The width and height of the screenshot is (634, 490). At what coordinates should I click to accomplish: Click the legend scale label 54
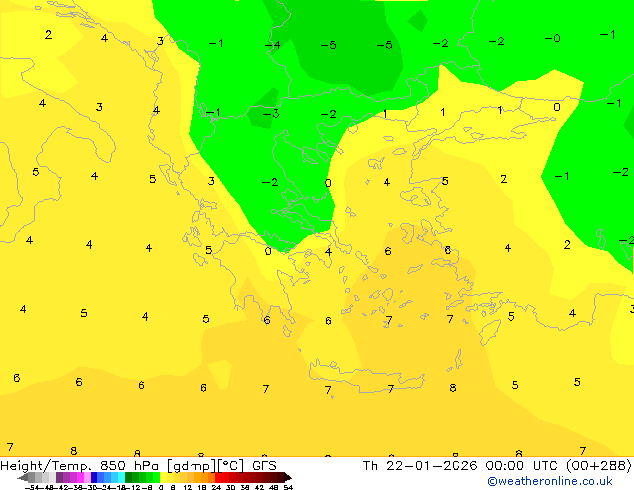pyautogui.click(x=287, y=487)
